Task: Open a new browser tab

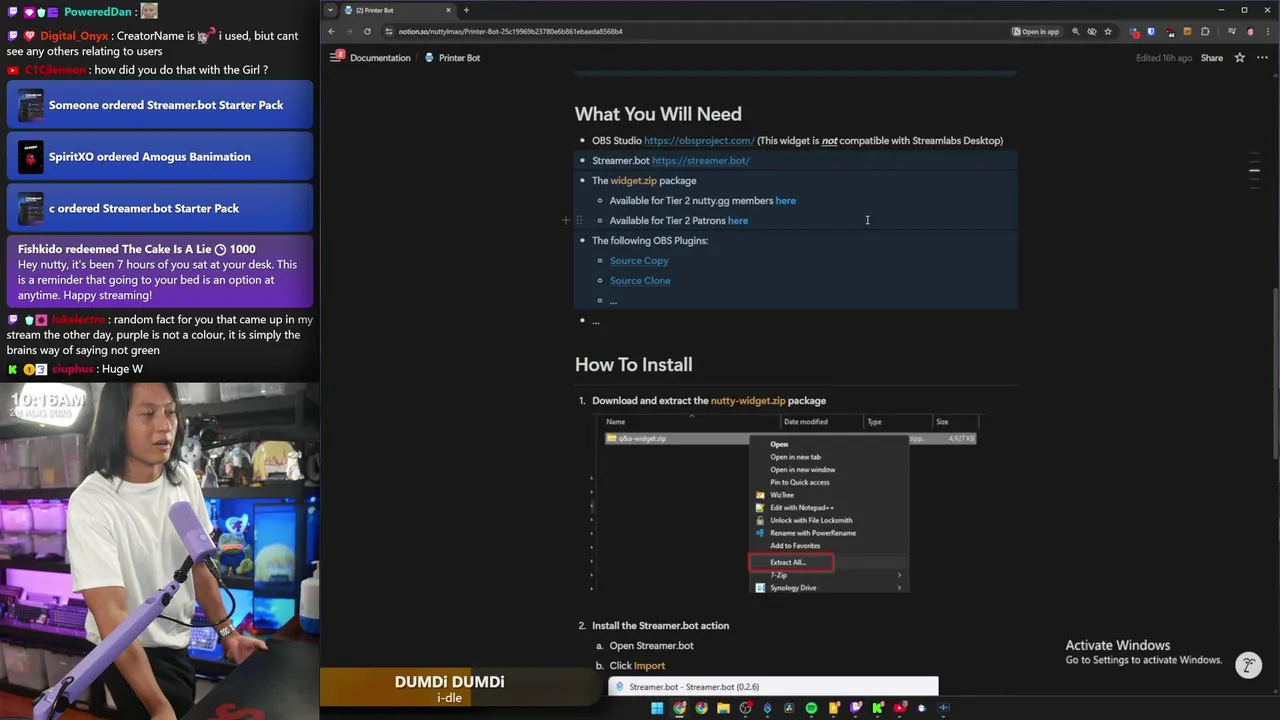Action: [466, 10]
